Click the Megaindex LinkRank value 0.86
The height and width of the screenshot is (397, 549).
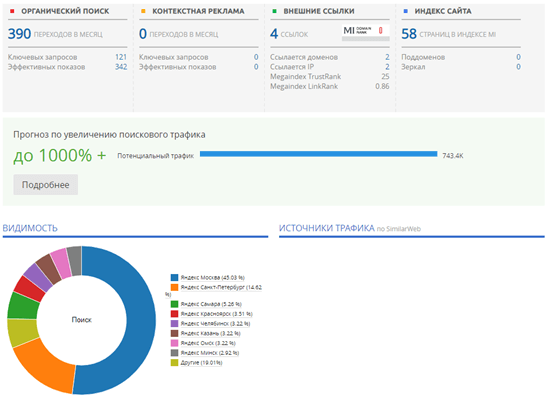click(382, 86)
